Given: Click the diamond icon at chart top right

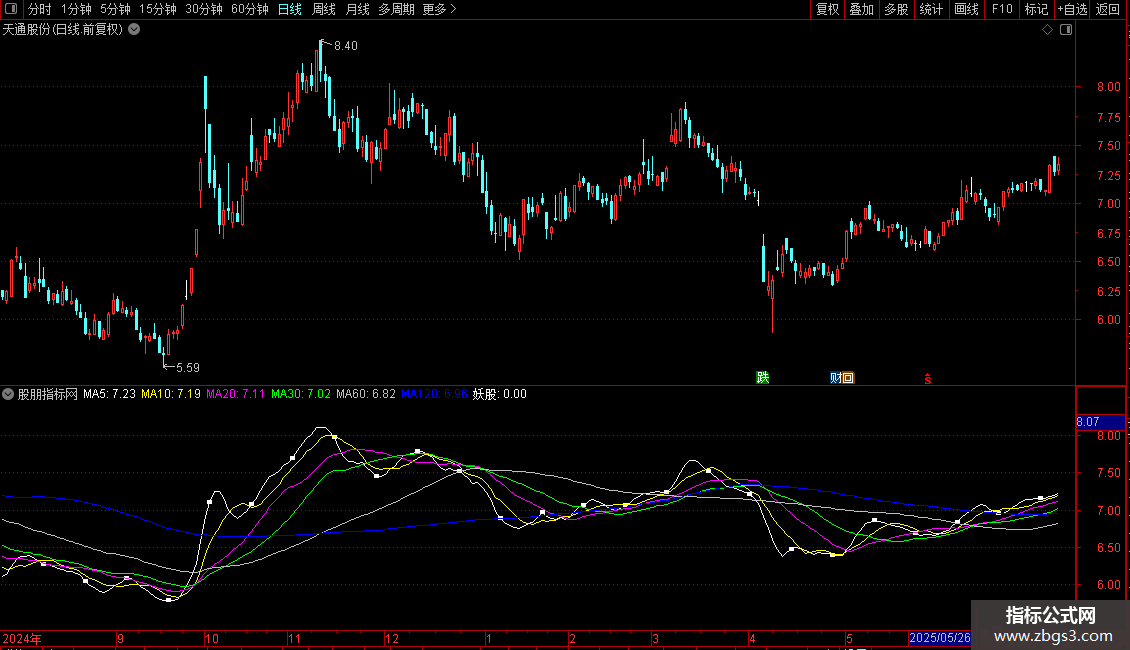Looking at the screenshot, I should [x=1048, y=30].
